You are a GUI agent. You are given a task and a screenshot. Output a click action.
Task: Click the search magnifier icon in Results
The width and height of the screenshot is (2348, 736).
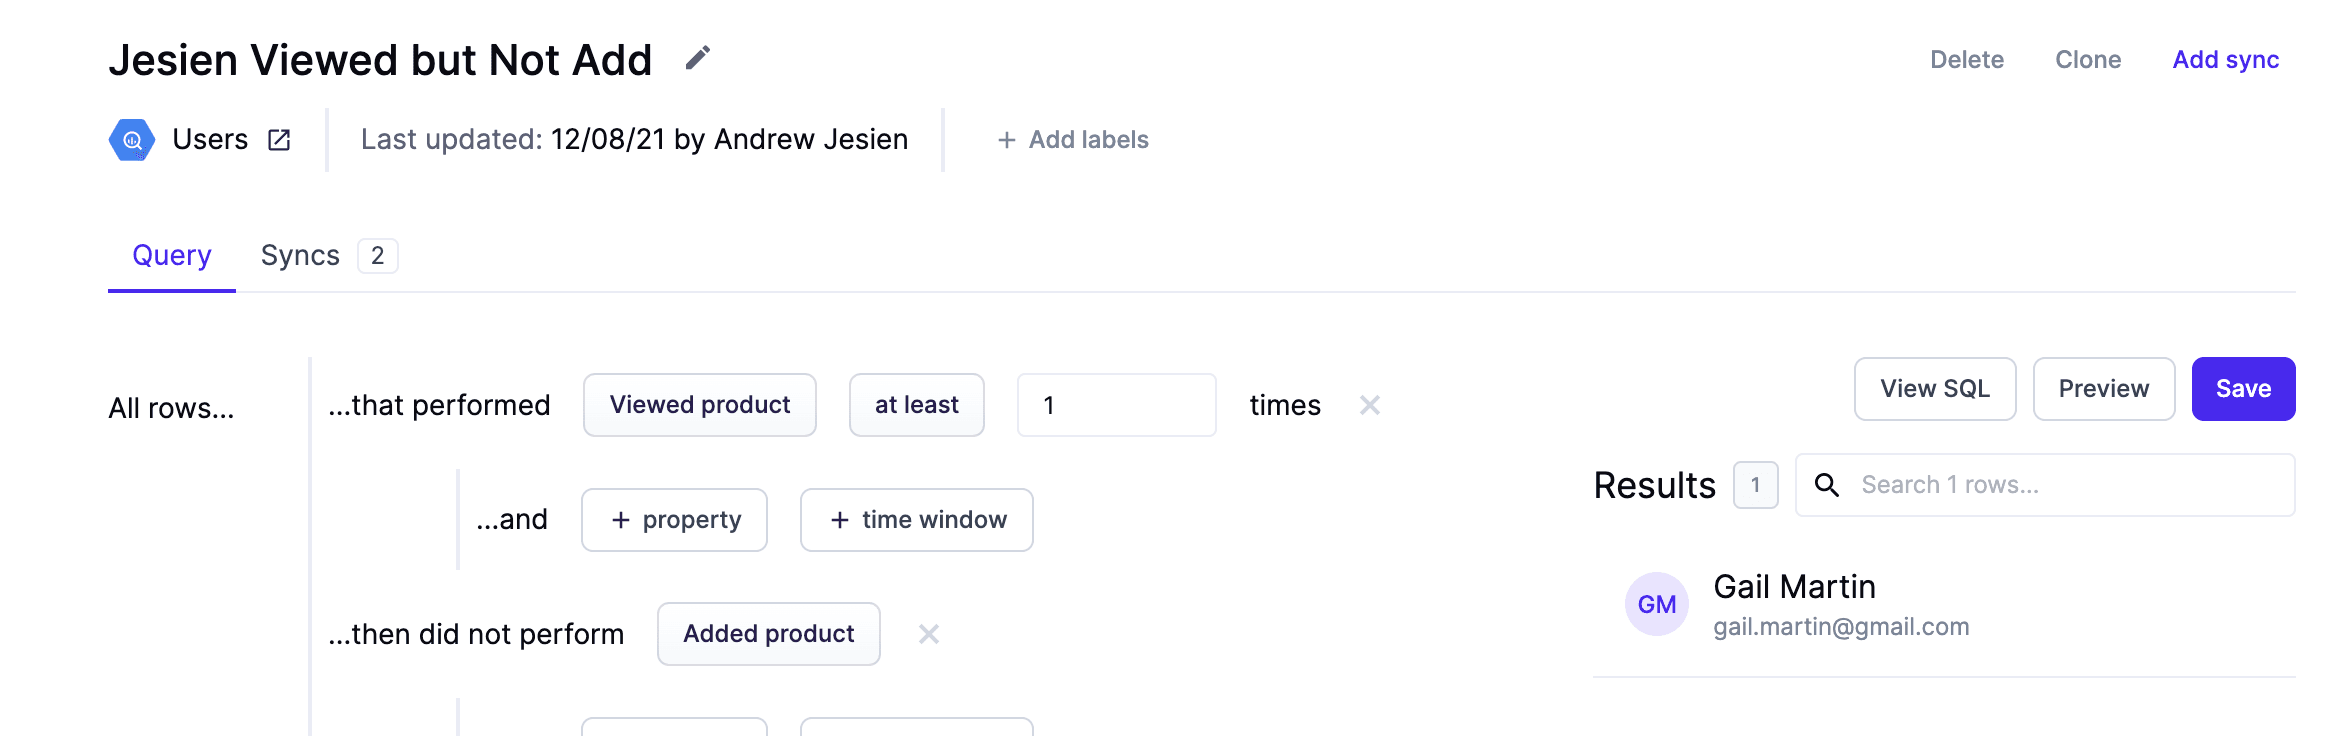coord(1827,485)
